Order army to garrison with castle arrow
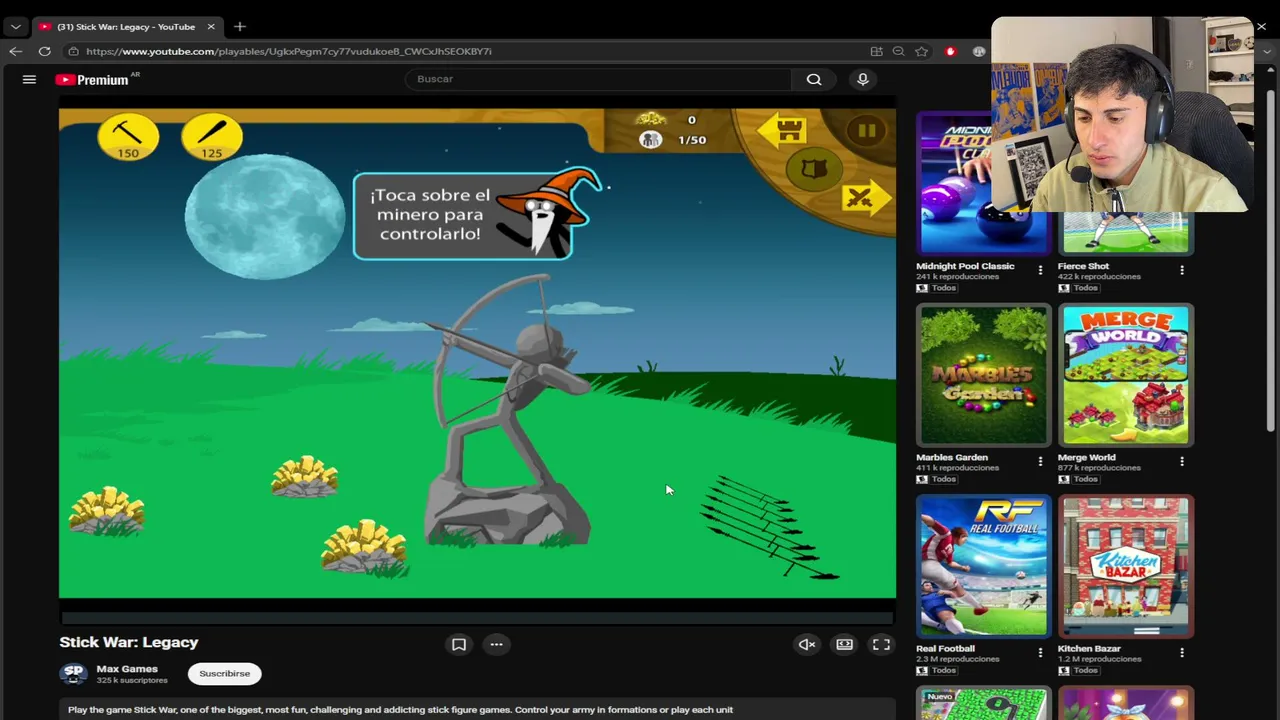The image size is (1280, 720). pos(783,131)
